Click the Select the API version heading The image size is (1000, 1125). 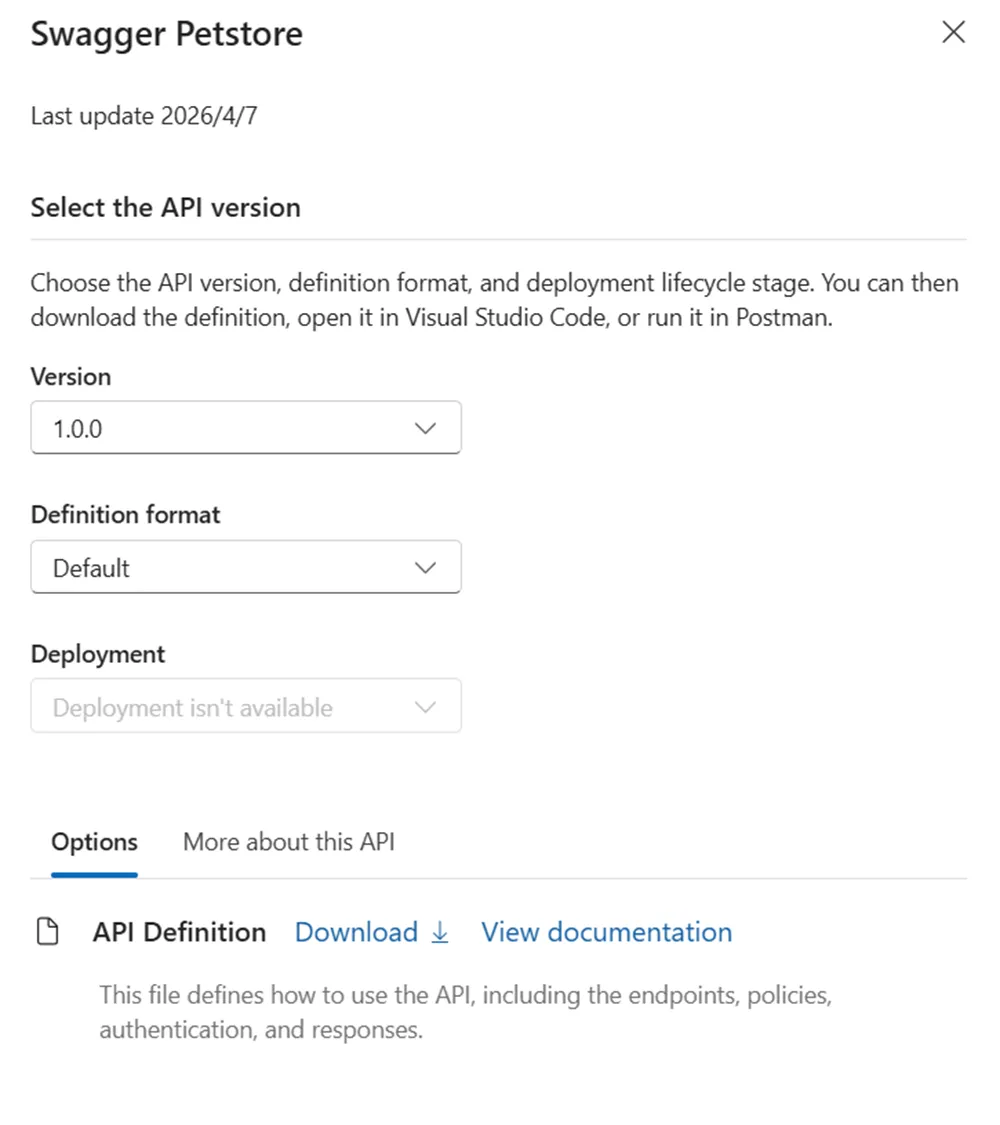tap(165, 207)
